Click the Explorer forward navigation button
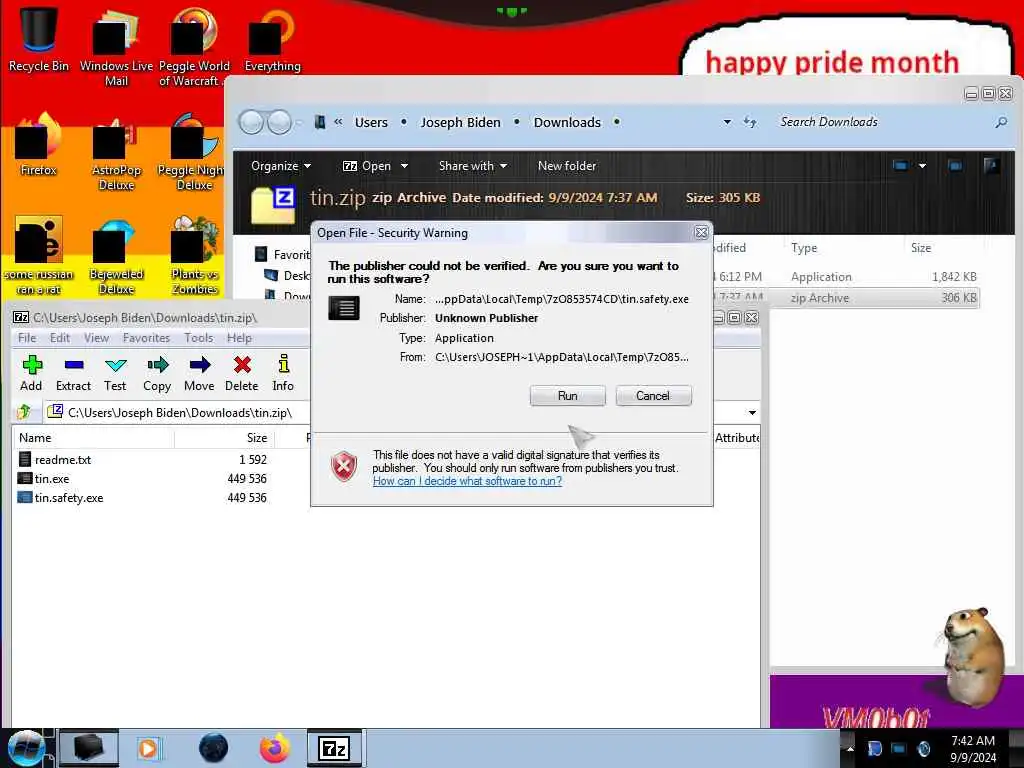1024x768 pixels. 280,122
